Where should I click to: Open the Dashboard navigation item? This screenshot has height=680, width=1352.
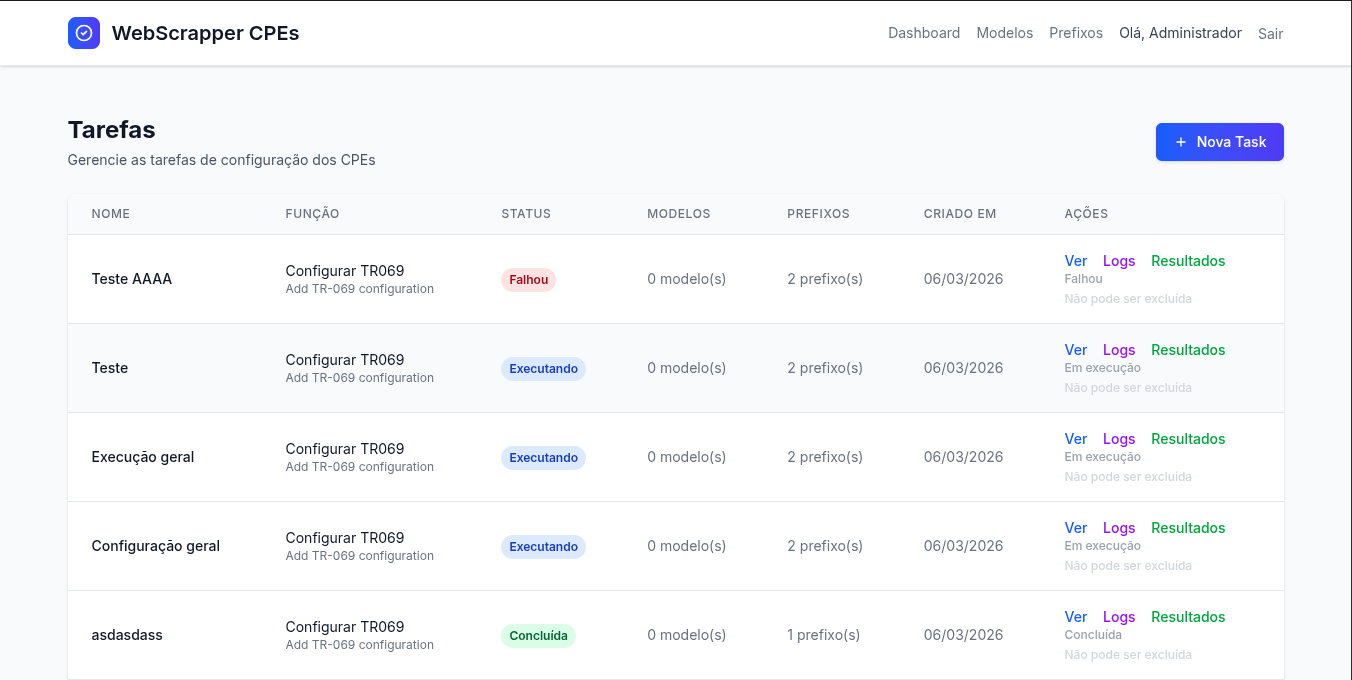(924, 33)
